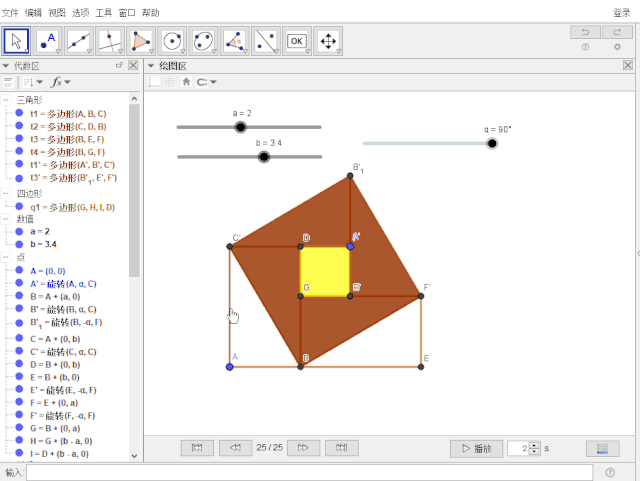Toggle visibility of q1 quadrilateral
This screenshot has width=640, height=481.
click(19, 207)
